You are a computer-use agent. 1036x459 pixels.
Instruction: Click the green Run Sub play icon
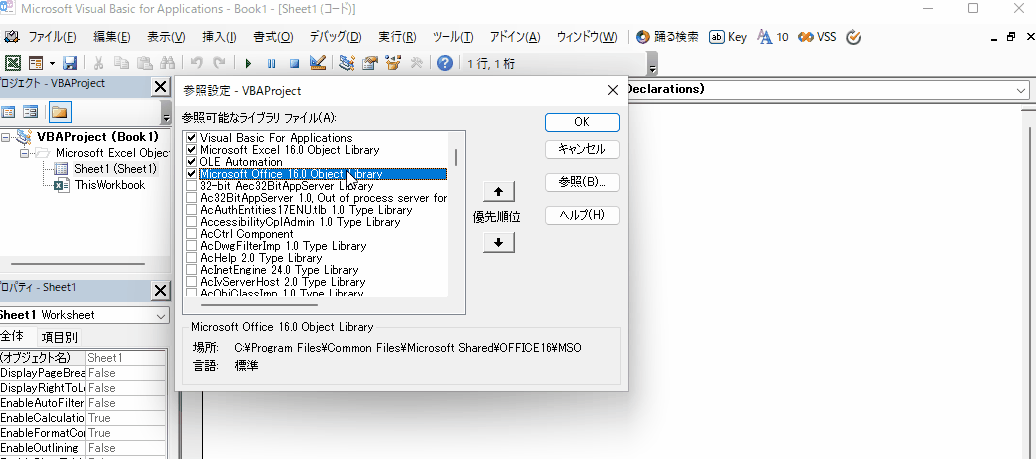248,63
